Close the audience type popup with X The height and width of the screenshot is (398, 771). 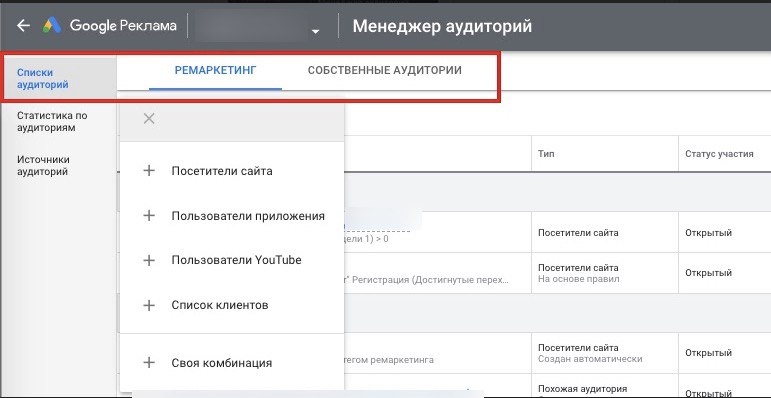coord(149,119)
